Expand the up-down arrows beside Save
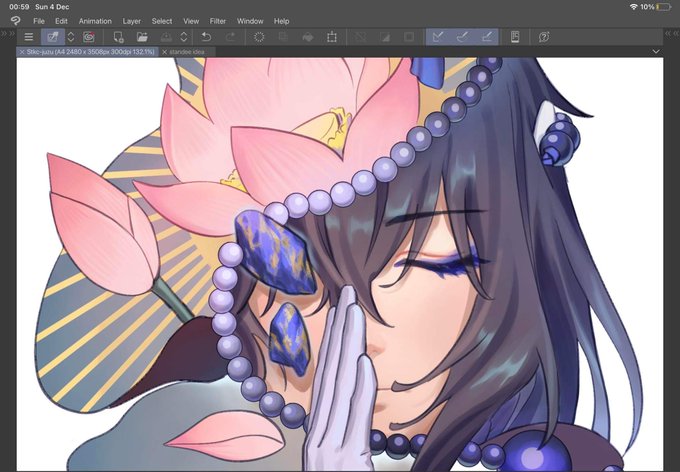The height and width of the screenshot is (472, 680). (x=184, y=37)
